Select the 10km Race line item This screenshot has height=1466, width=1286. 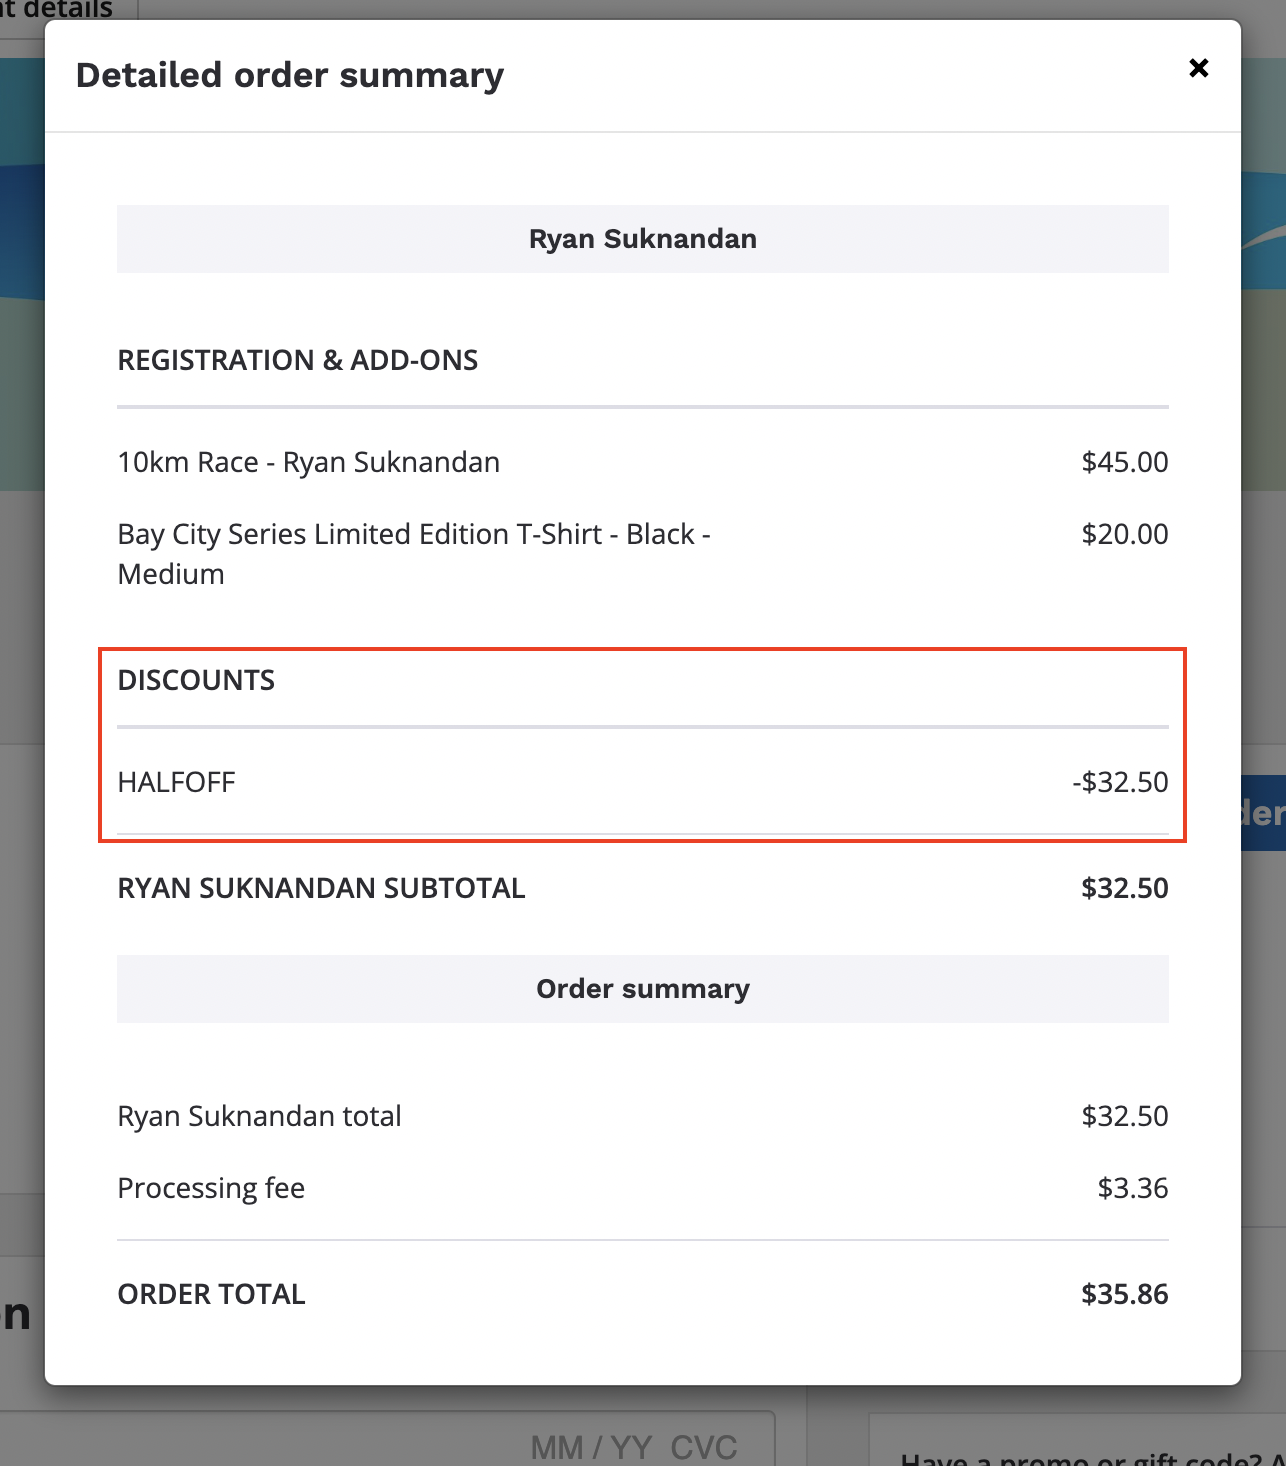pos(309,462)
